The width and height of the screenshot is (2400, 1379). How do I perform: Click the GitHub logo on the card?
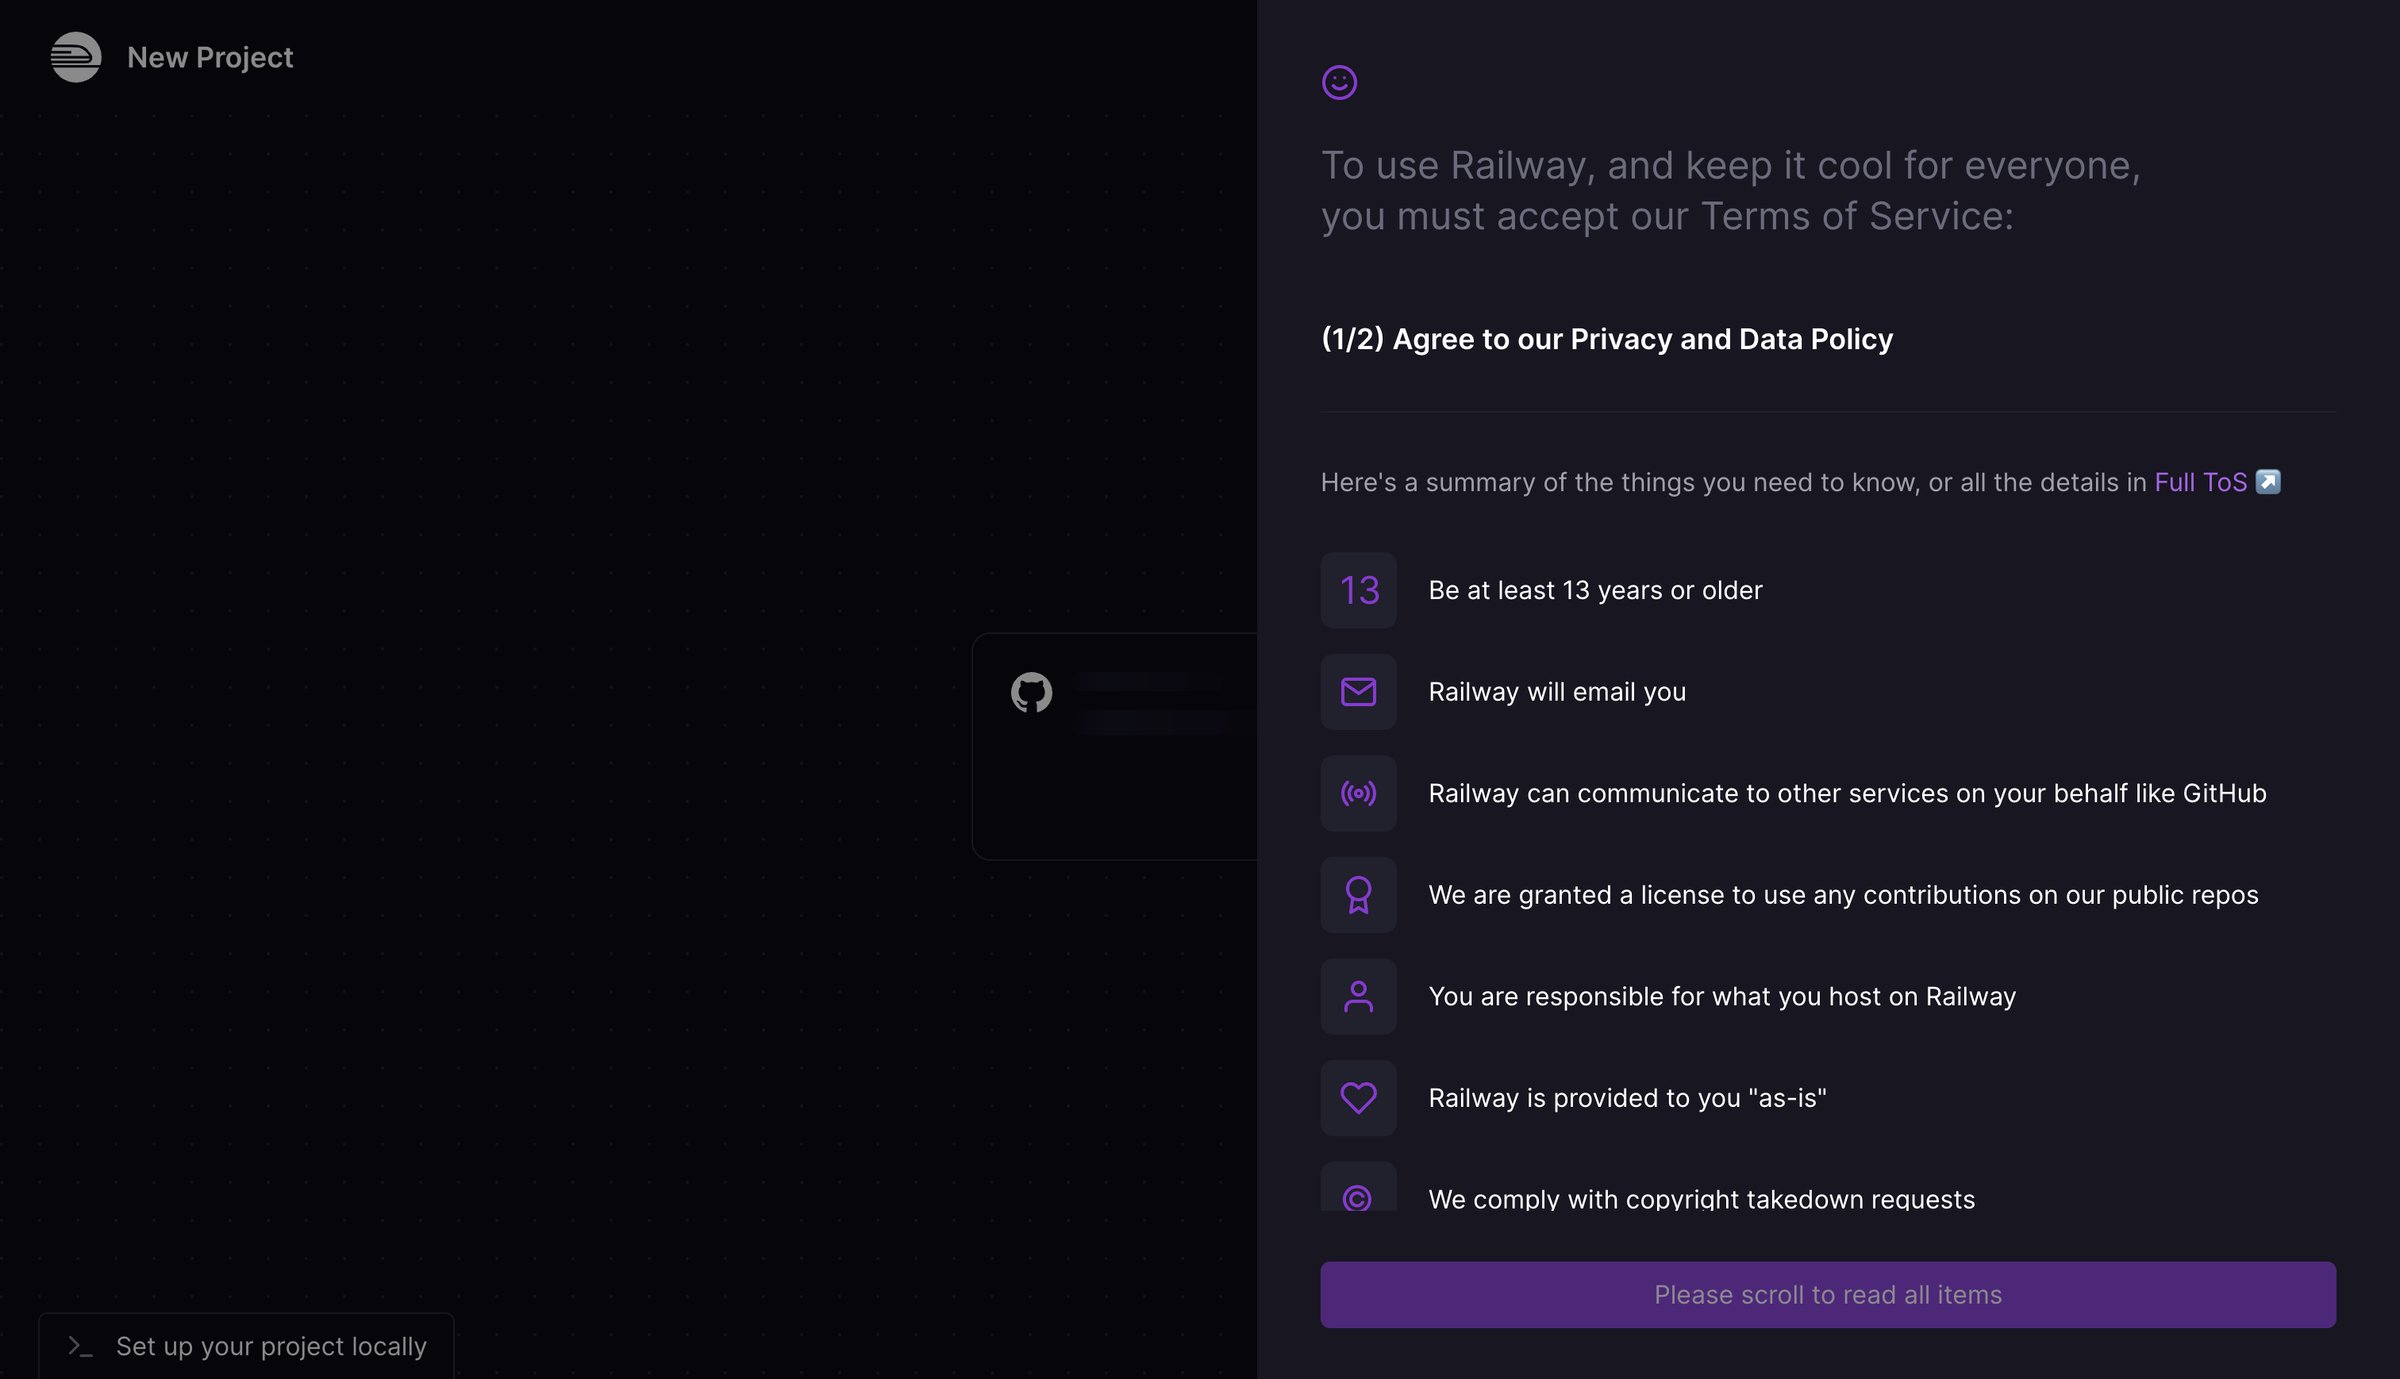tap(1031, 692)
